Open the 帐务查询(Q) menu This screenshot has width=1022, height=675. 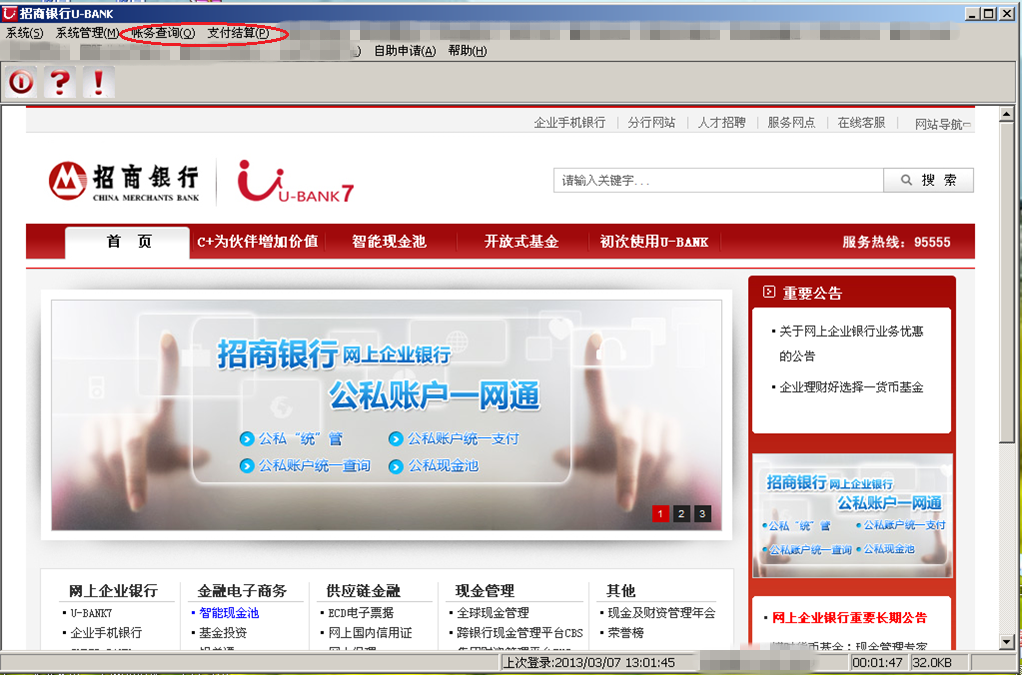[x=163, y=33]
